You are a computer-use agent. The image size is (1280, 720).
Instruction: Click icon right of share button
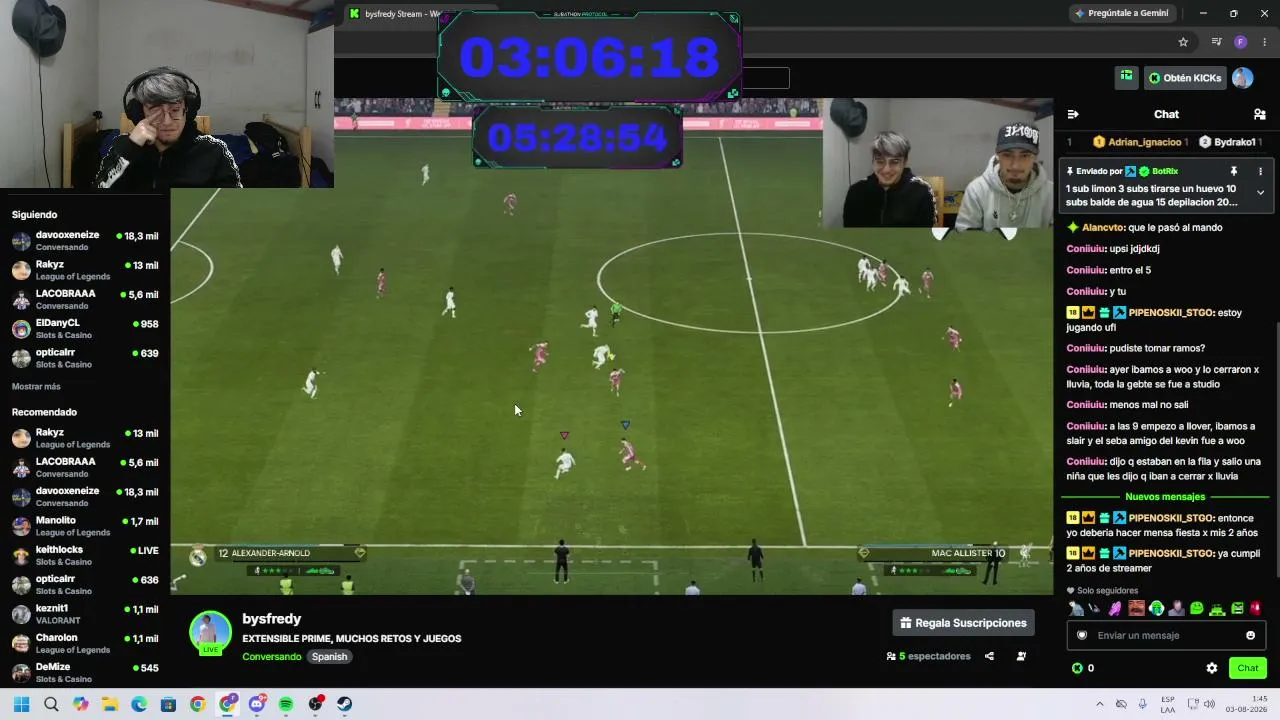pyautogui.click(x=1021, y=656)
